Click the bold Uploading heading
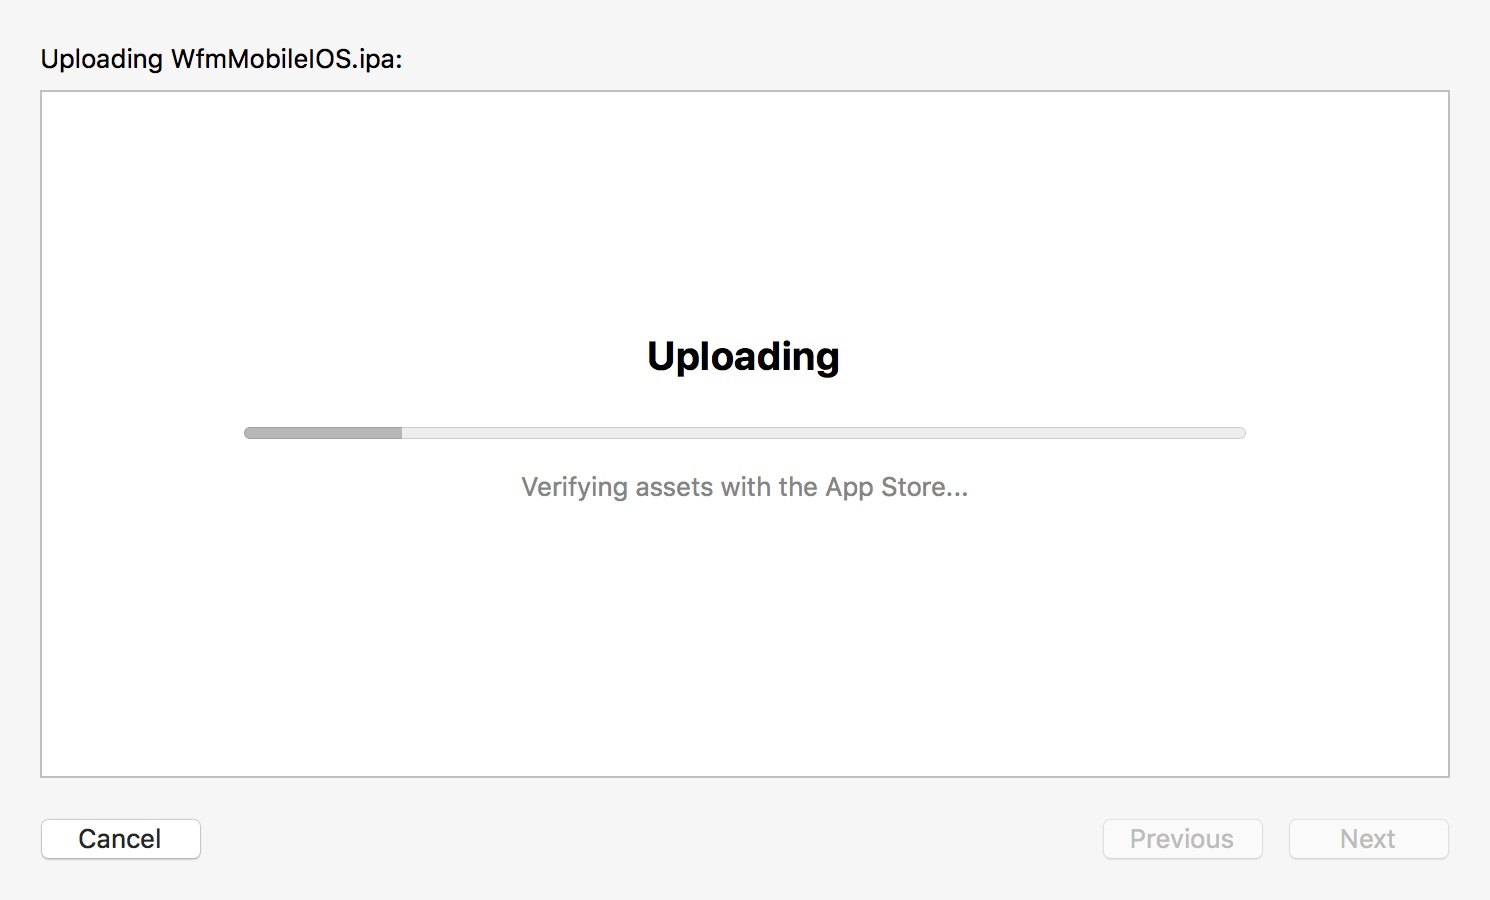 [x=743, y=357]
